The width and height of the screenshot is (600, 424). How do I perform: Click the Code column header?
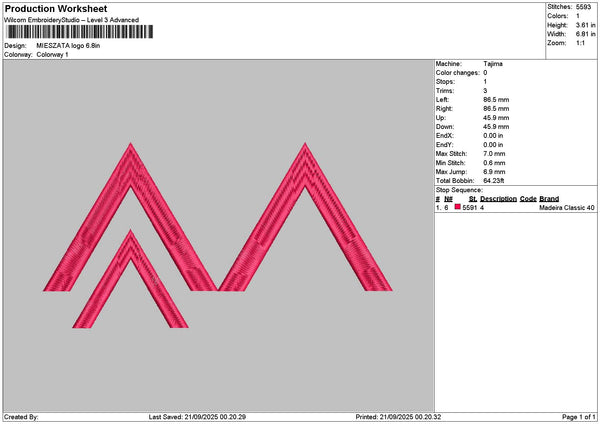click(x=528, y=199)
